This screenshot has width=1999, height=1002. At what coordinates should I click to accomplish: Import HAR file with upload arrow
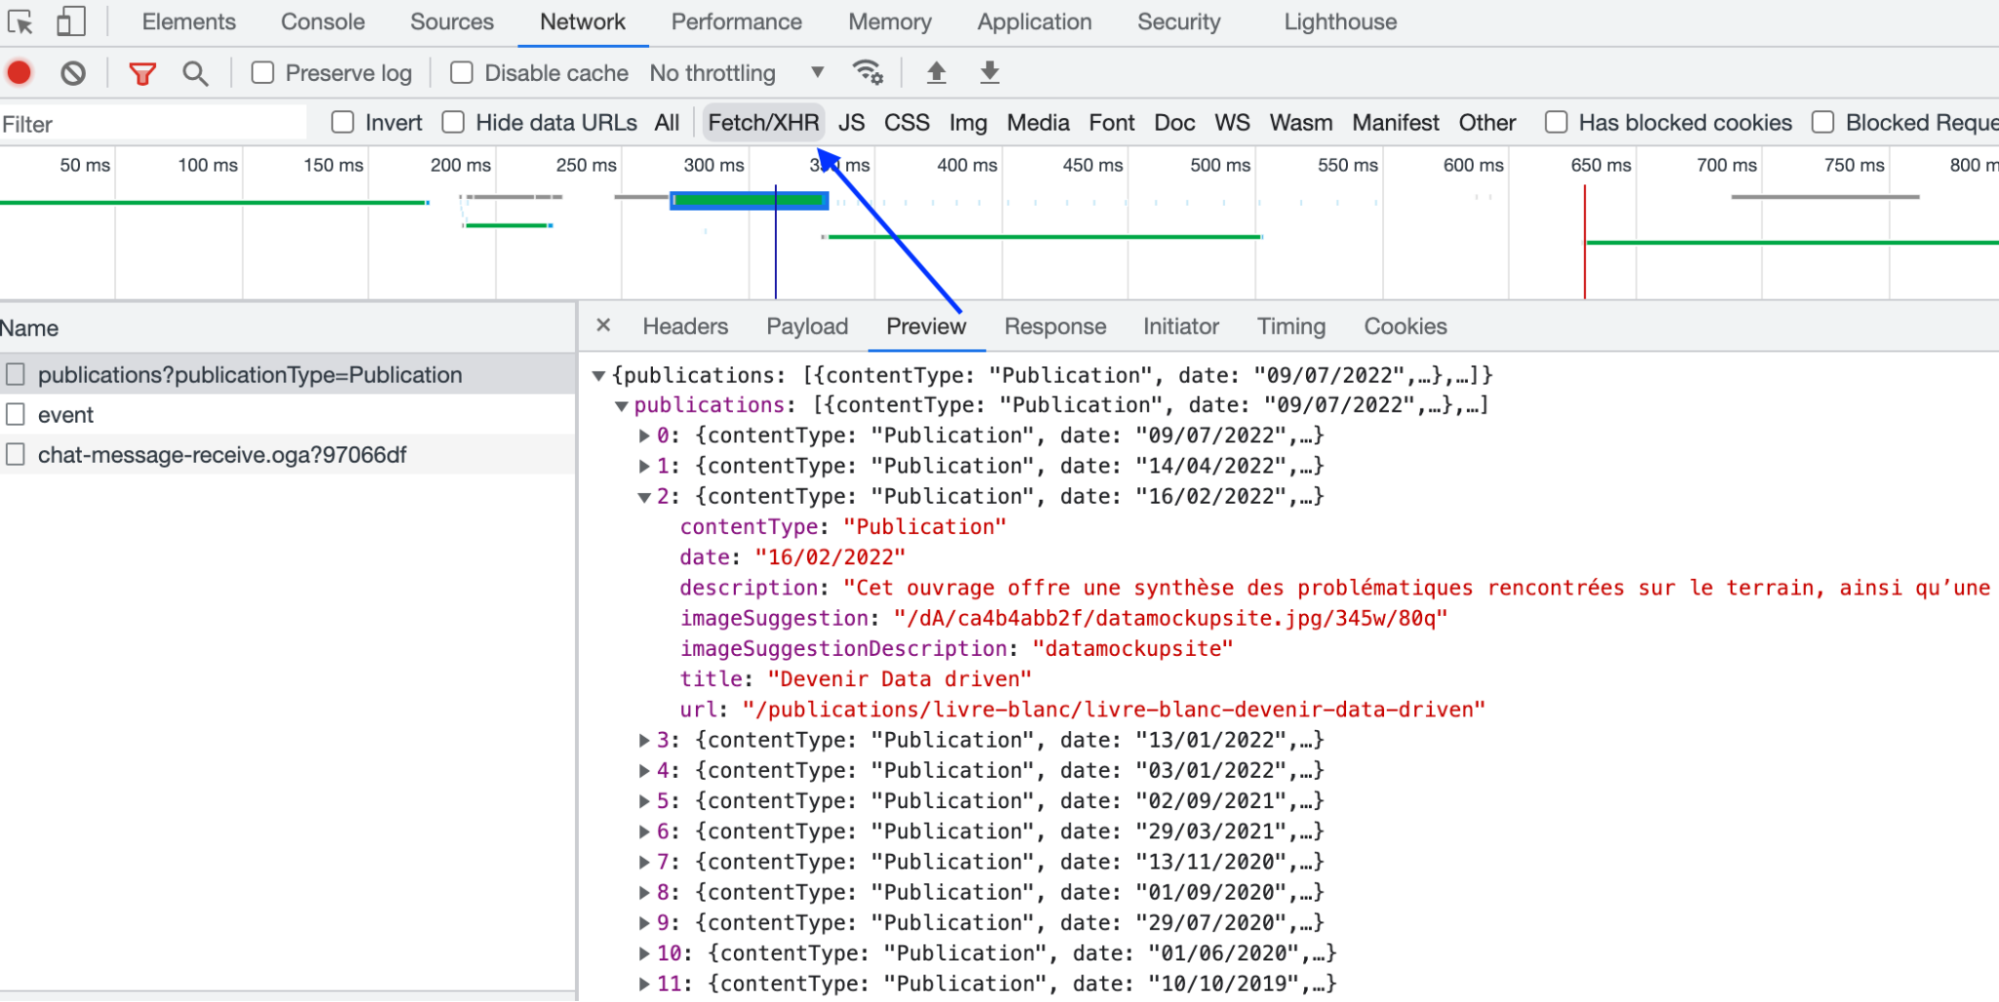(936, 72)
